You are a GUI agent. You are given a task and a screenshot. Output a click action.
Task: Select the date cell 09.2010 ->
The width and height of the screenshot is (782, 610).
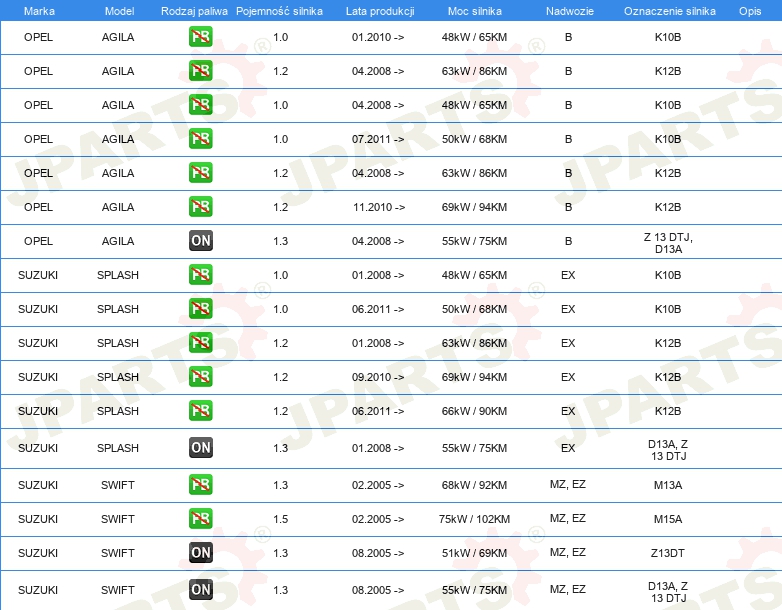click(x=378, y=377)
